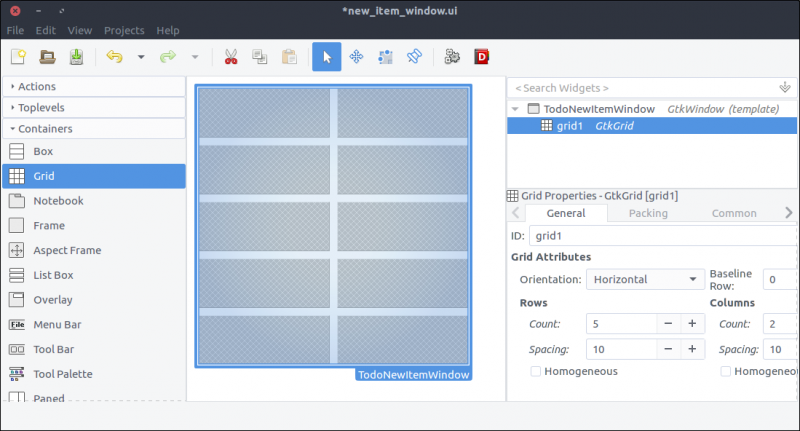
Task: Switch to the Packing tab
Action: coord(648,213)
